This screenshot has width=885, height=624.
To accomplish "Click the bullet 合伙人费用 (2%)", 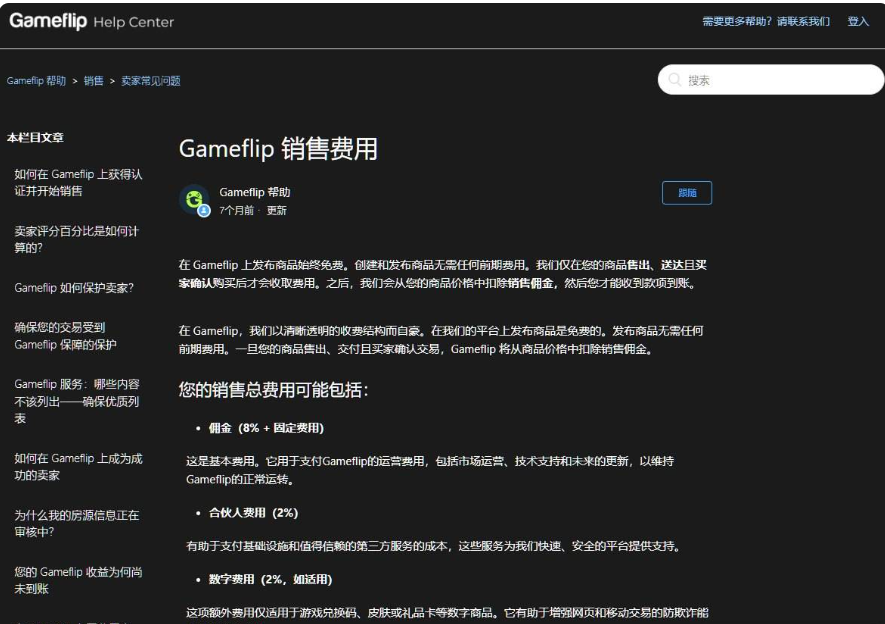I will (x=253, y=513).
